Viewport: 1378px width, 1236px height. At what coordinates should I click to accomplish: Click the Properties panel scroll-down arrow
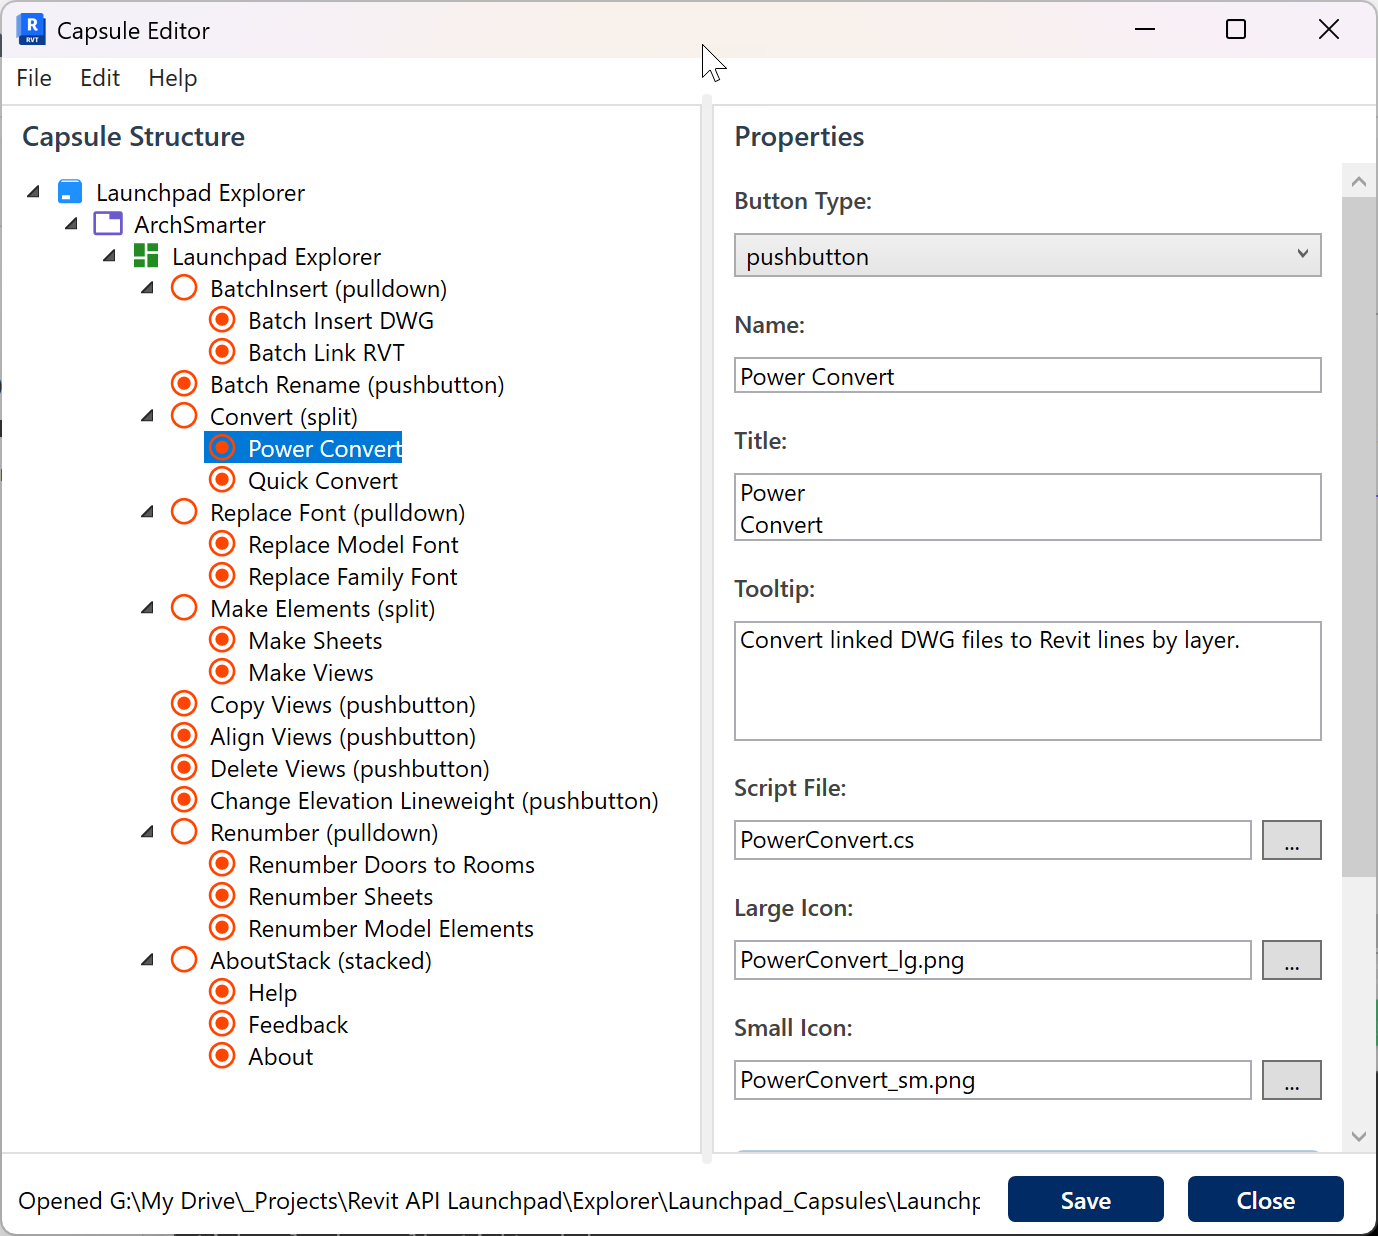point(1358,1136)
